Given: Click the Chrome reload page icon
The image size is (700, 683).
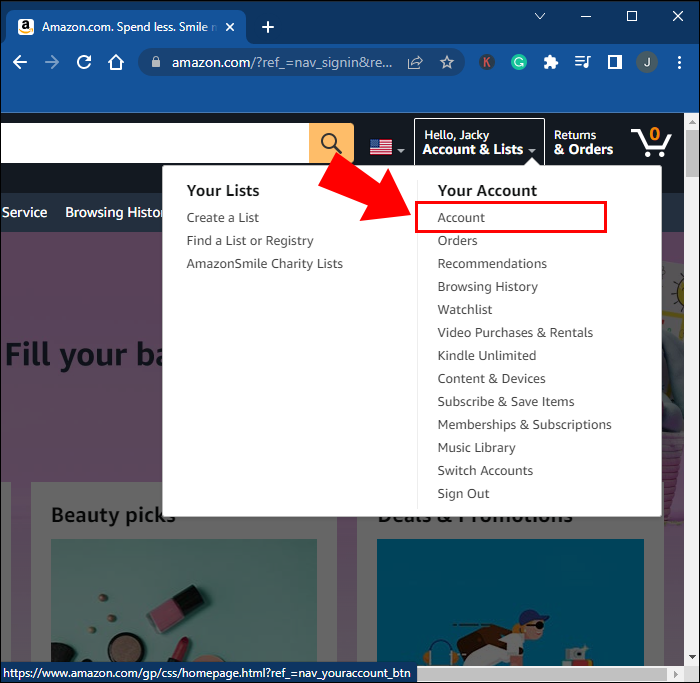Looking at the screenshot, I should tap(84, 62).
